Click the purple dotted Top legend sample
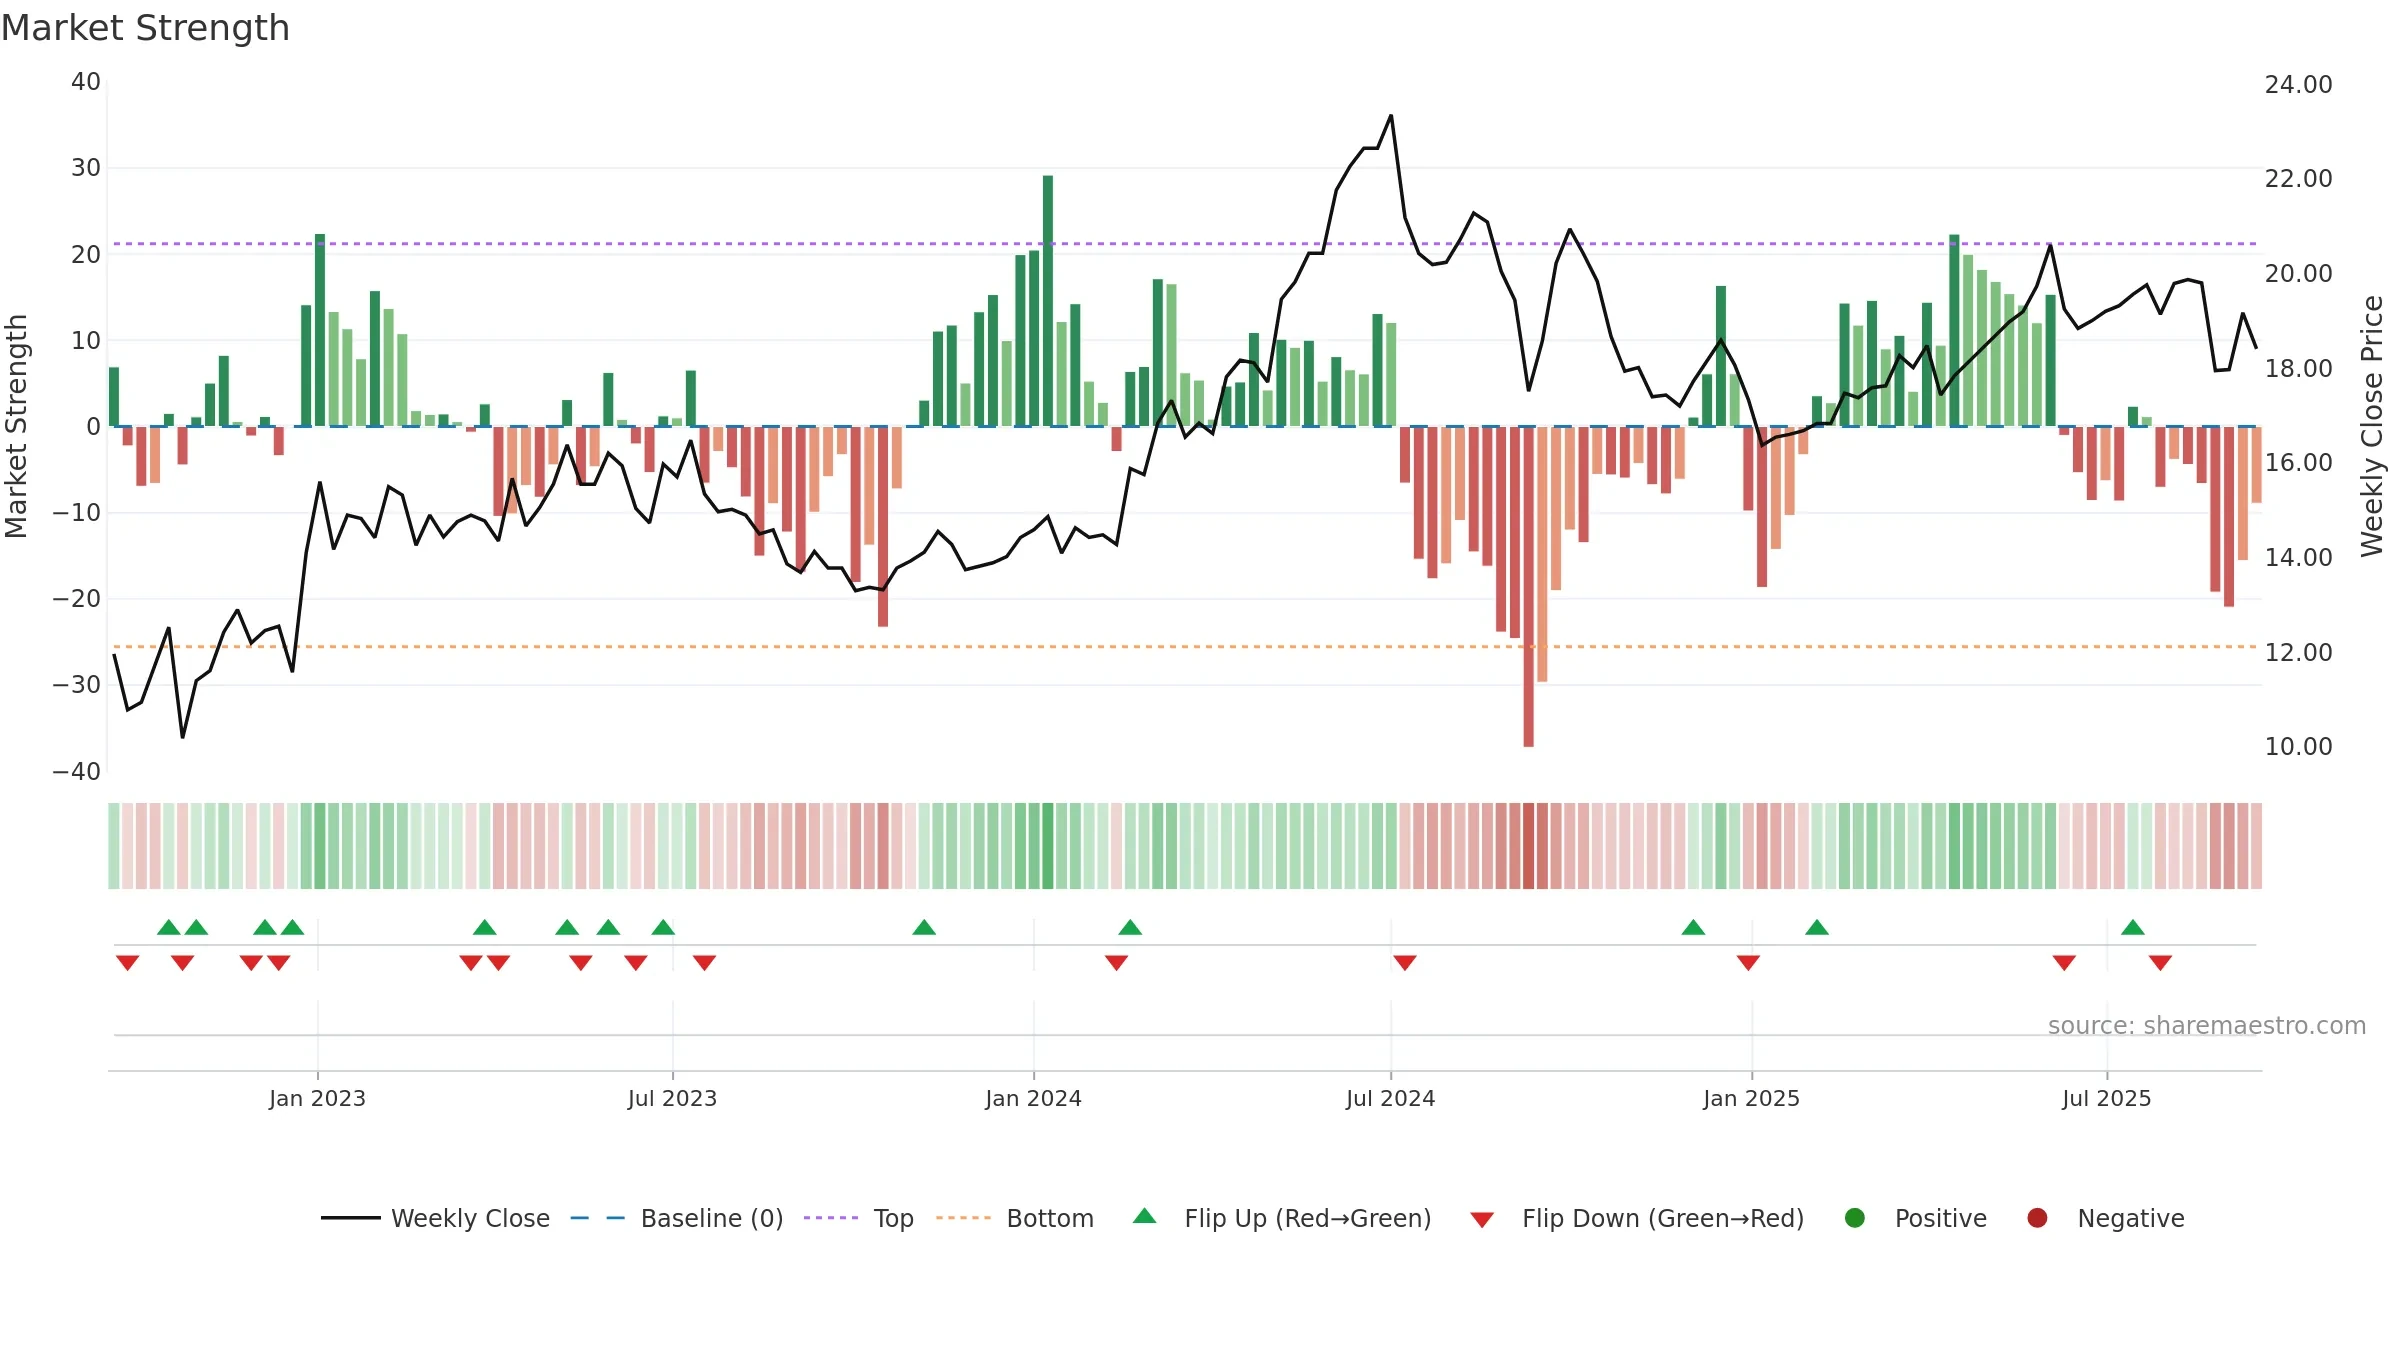 (830, 1218)
